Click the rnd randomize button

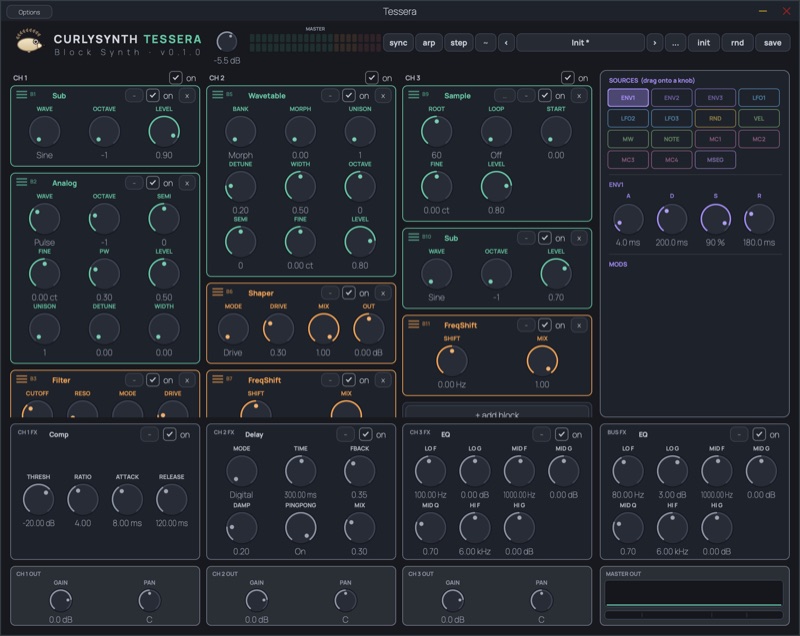click(x=737, y=43)
